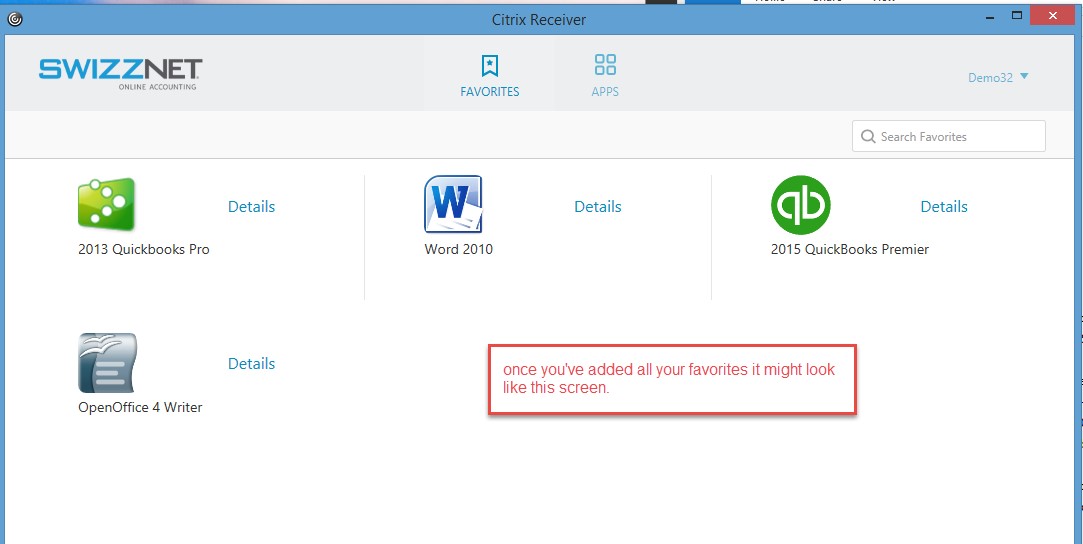Click the Citrix Receiver title bar icon
The height and width of the screenshot is (544, 1083).
tap(15, 19)
